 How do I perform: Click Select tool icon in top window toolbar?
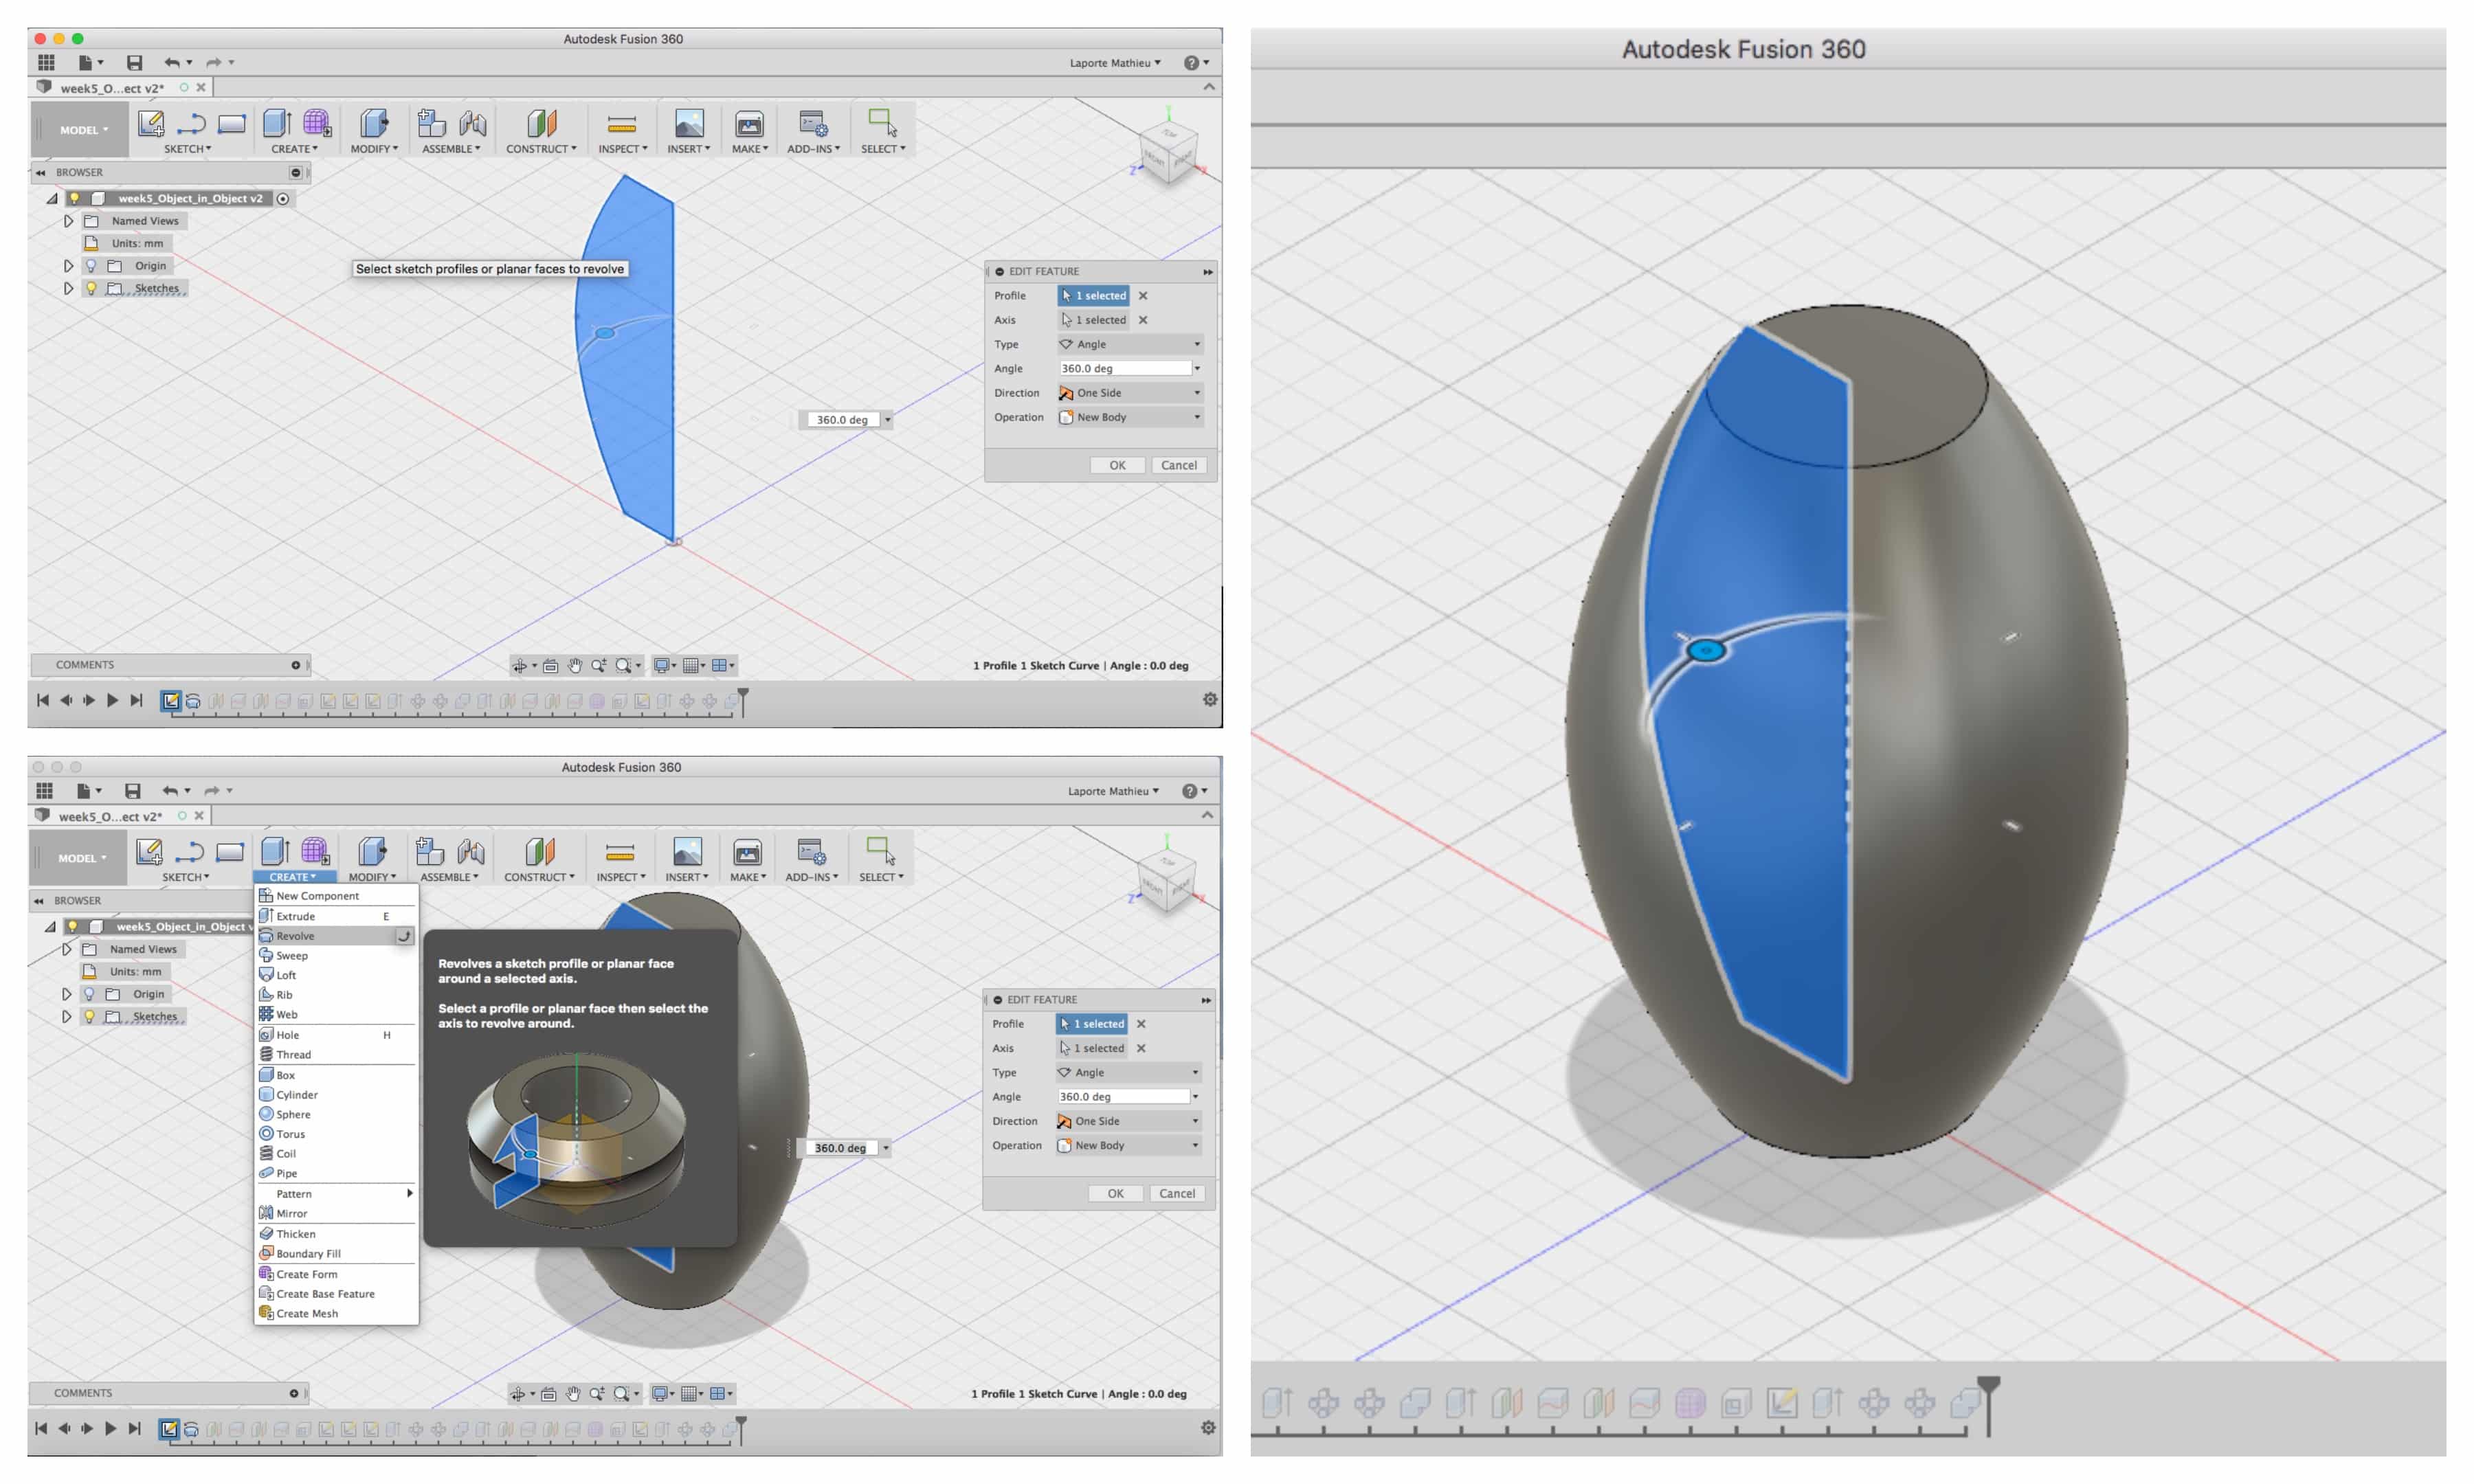[x=882, y=123]
